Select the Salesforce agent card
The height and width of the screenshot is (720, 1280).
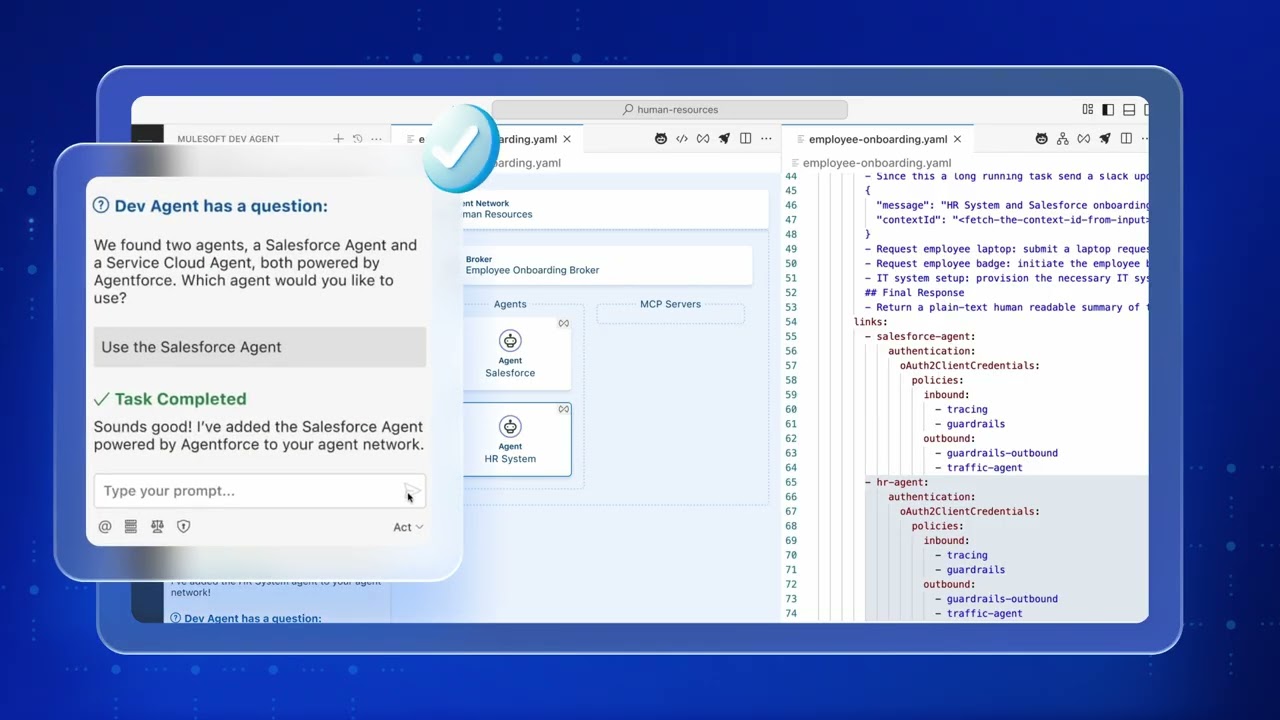516,353
